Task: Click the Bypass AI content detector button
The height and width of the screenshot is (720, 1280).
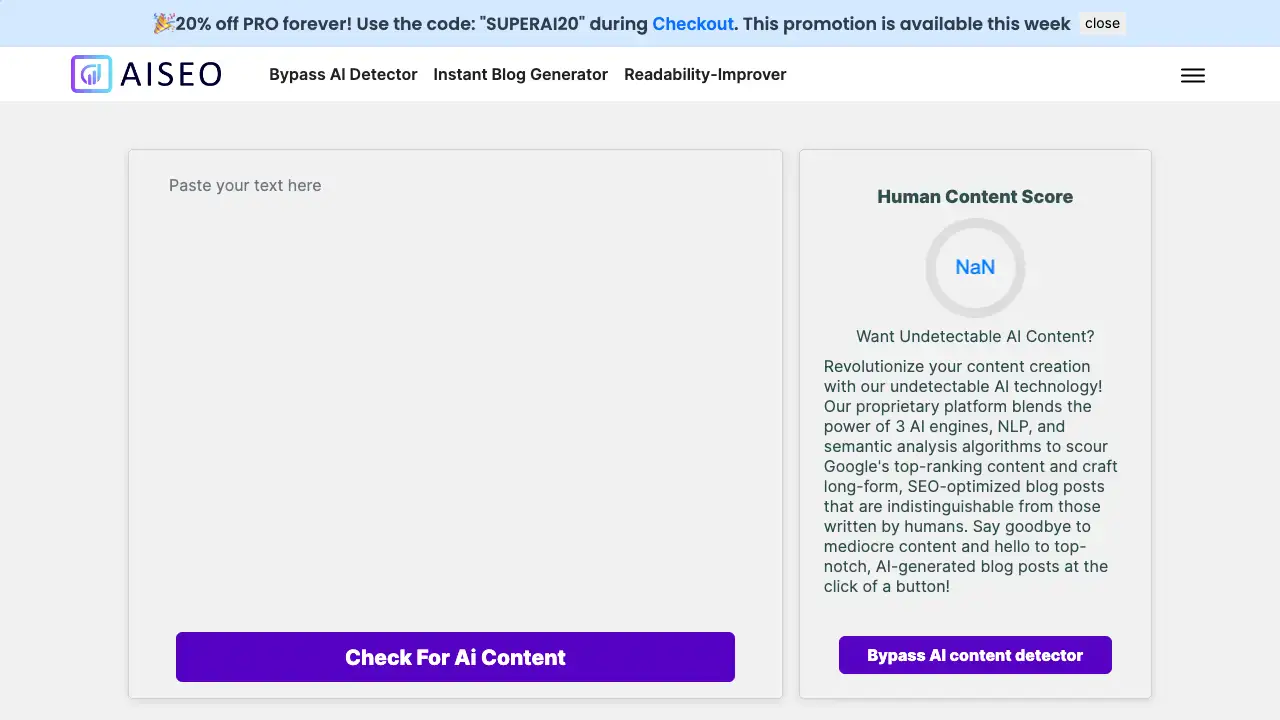Action: pos(975,655)
